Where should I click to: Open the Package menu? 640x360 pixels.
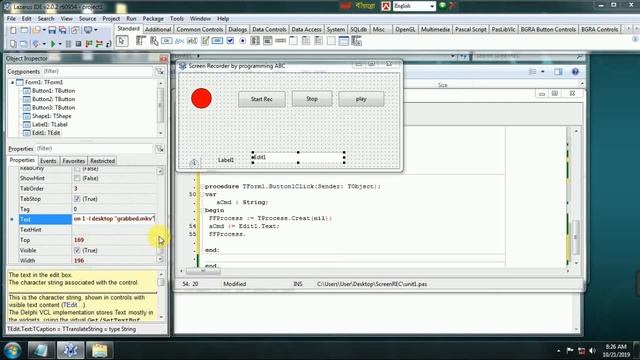click(153, 19)
